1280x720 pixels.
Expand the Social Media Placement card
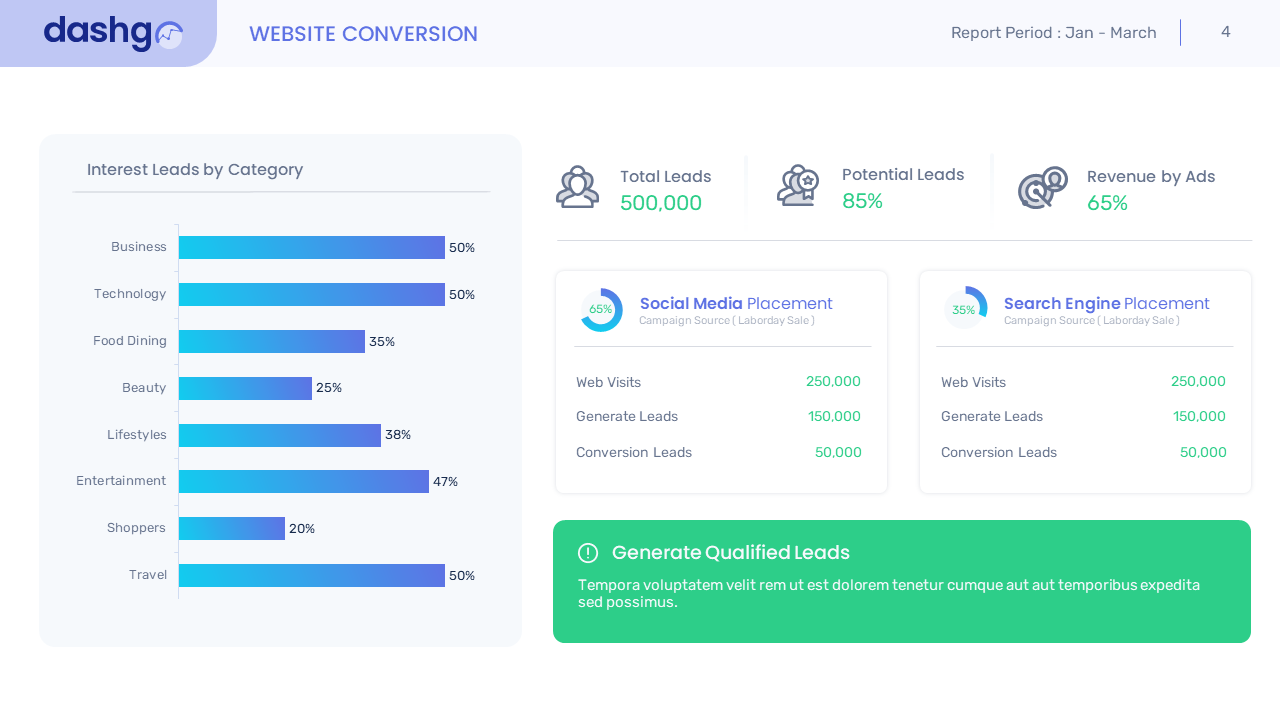[x=721, y=382]
